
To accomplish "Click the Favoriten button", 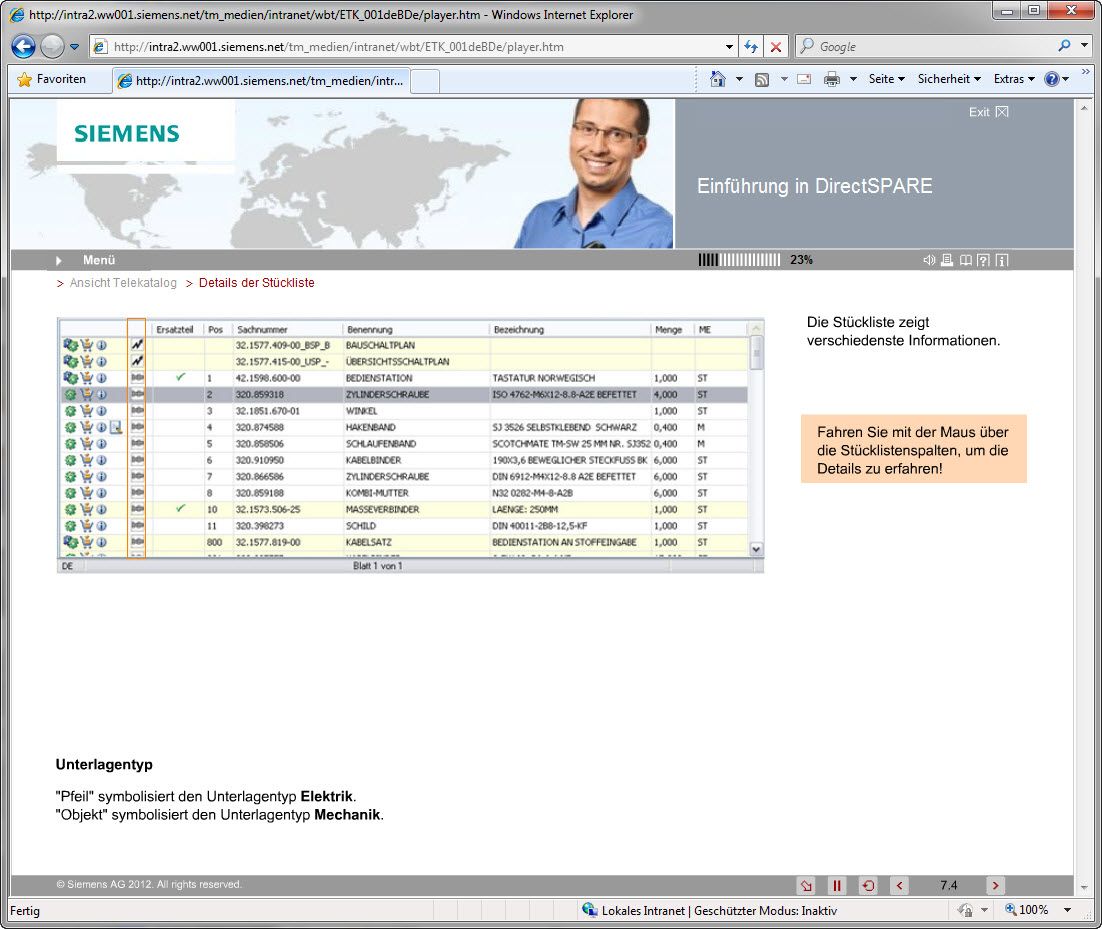I will 52,79.
